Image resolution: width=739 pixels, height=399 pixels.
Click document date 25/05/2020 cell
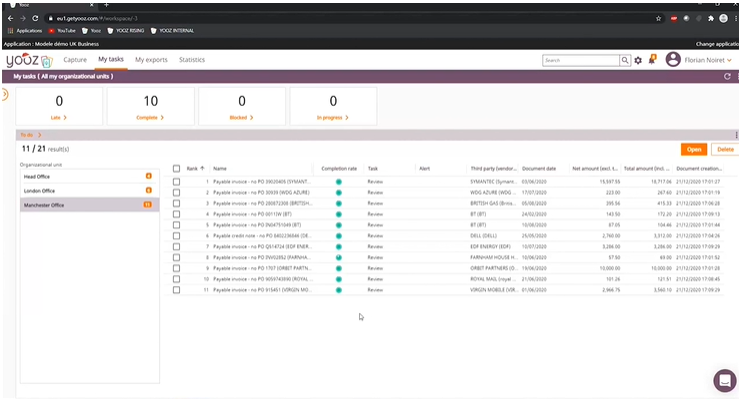pyautogui.click(x=534, y=236)
